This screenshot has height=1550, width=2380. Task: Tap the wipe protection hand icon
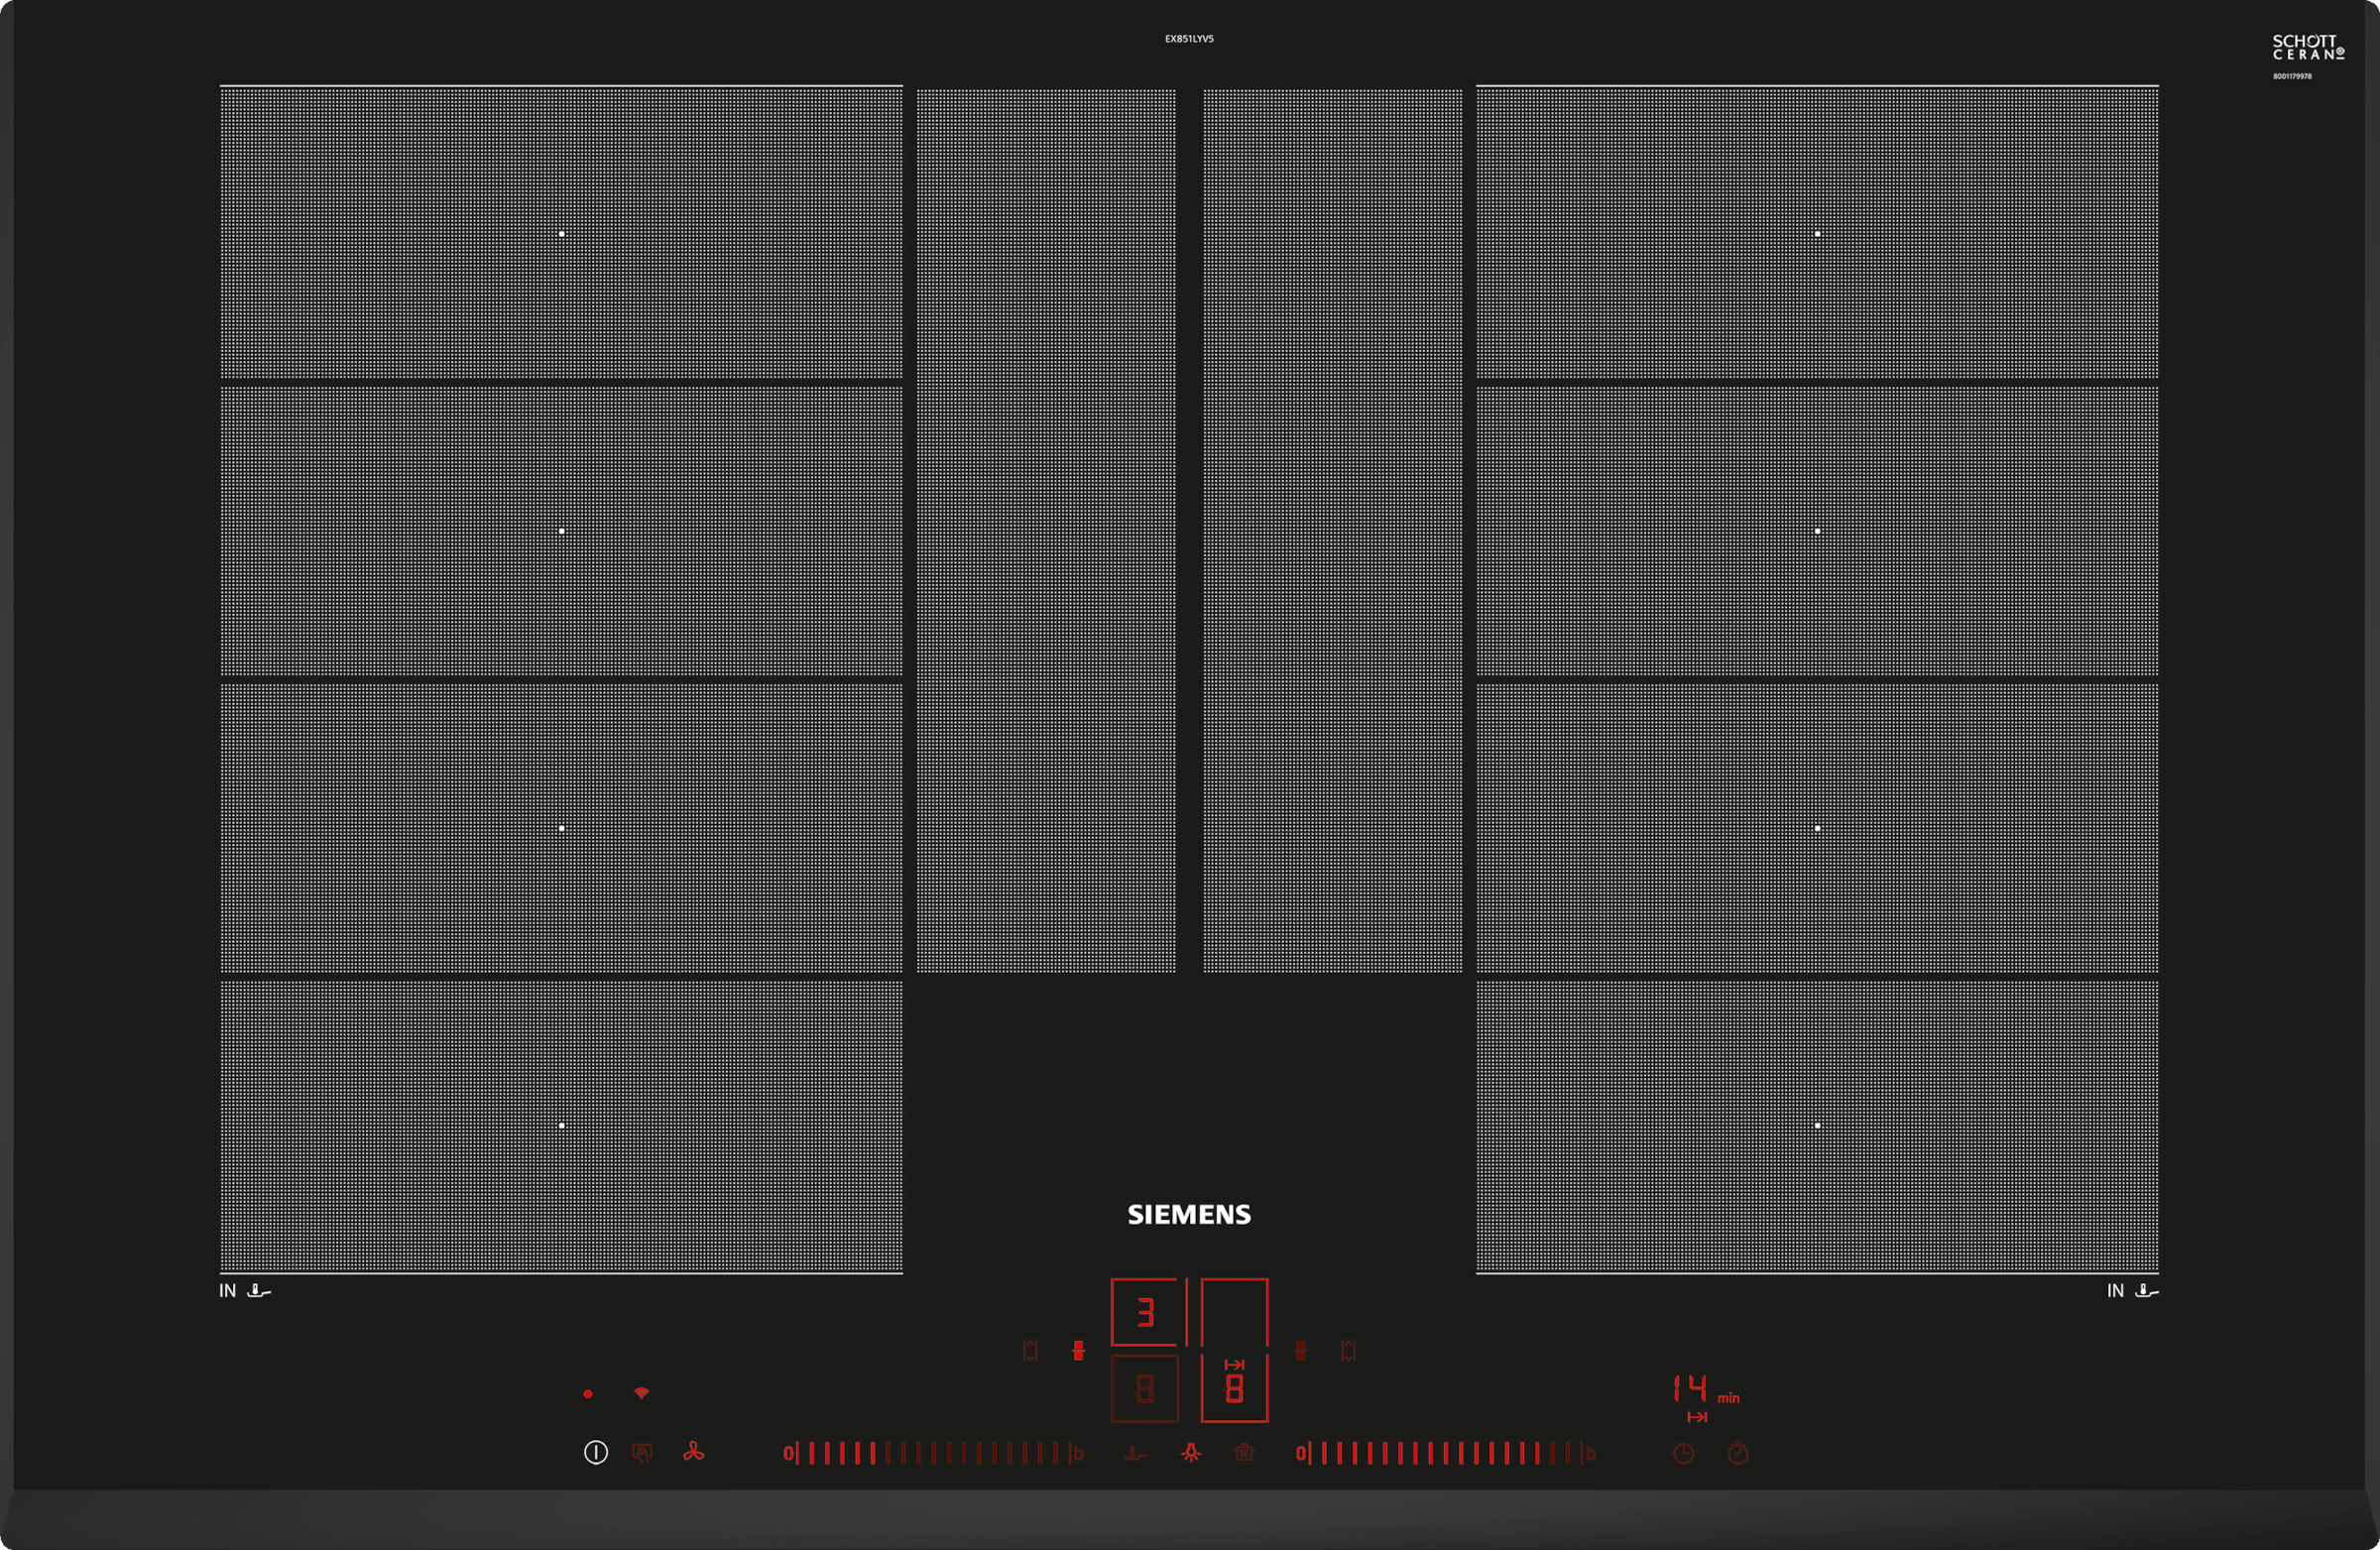pyautogui.click(x=642, y=1453)
